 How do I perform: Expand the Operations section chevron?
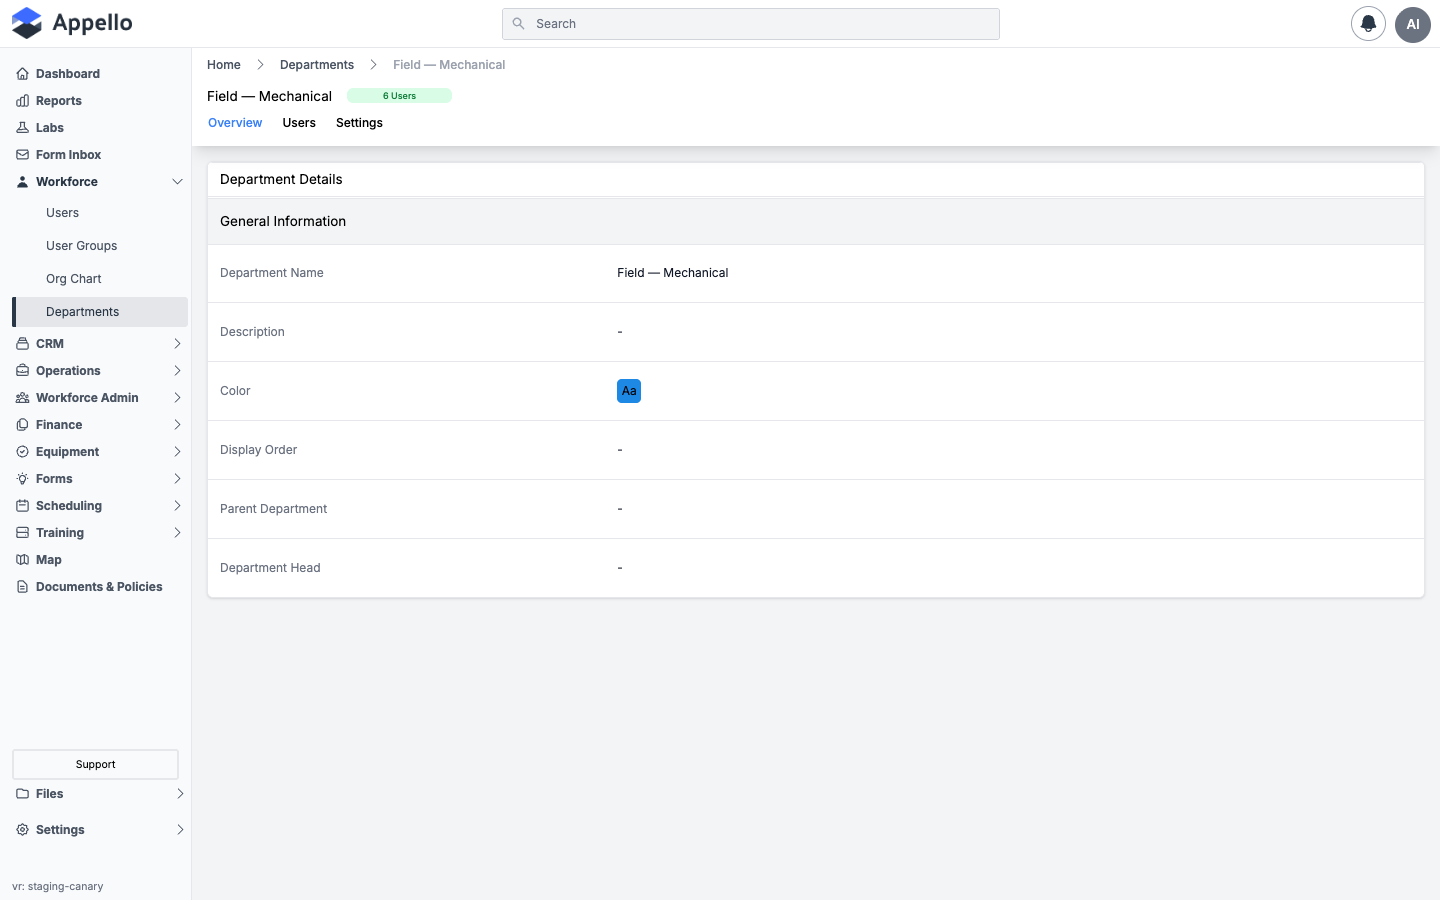click(x=177, y=371)
